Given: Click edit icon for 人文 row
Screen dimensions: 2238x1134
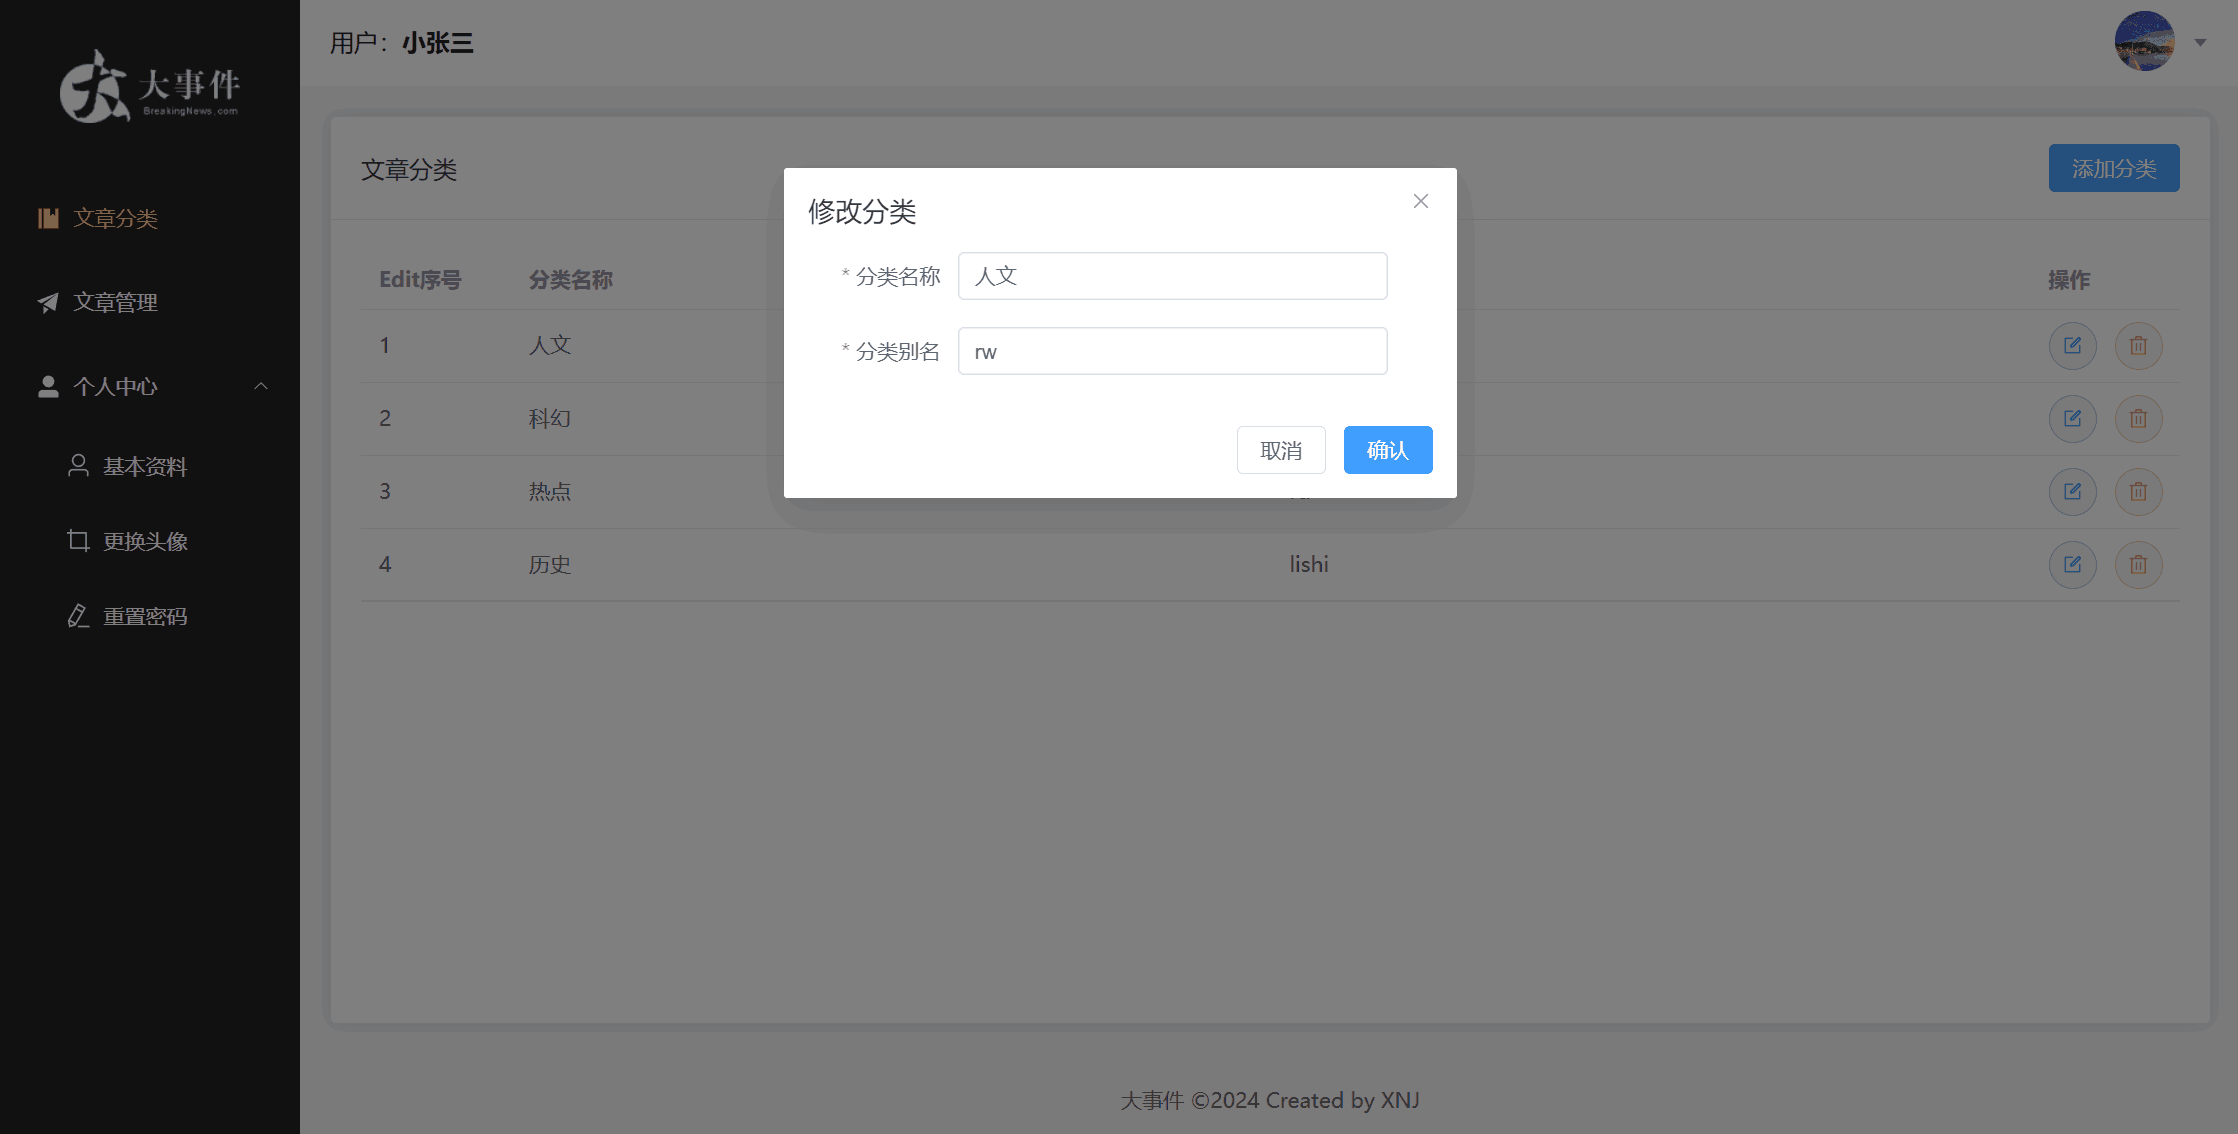Looking at the screenshot, I should pyautogui.click(x=2072, y=346).
